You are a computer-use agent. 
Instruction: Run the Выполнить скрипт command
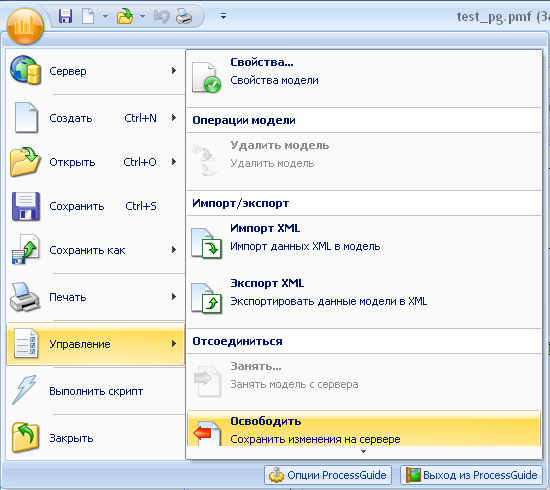(x=95, y=391)
